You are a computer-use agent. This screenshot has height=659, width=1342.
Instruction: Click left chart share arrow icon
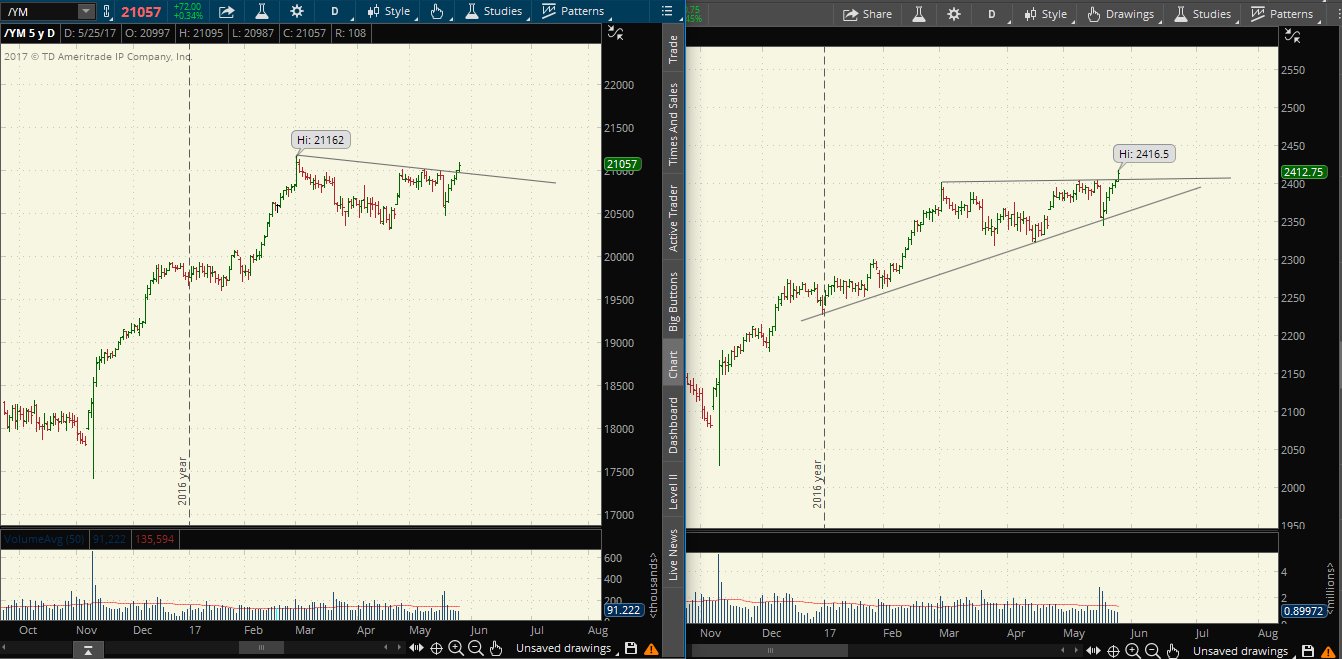(x=226, y=12)
